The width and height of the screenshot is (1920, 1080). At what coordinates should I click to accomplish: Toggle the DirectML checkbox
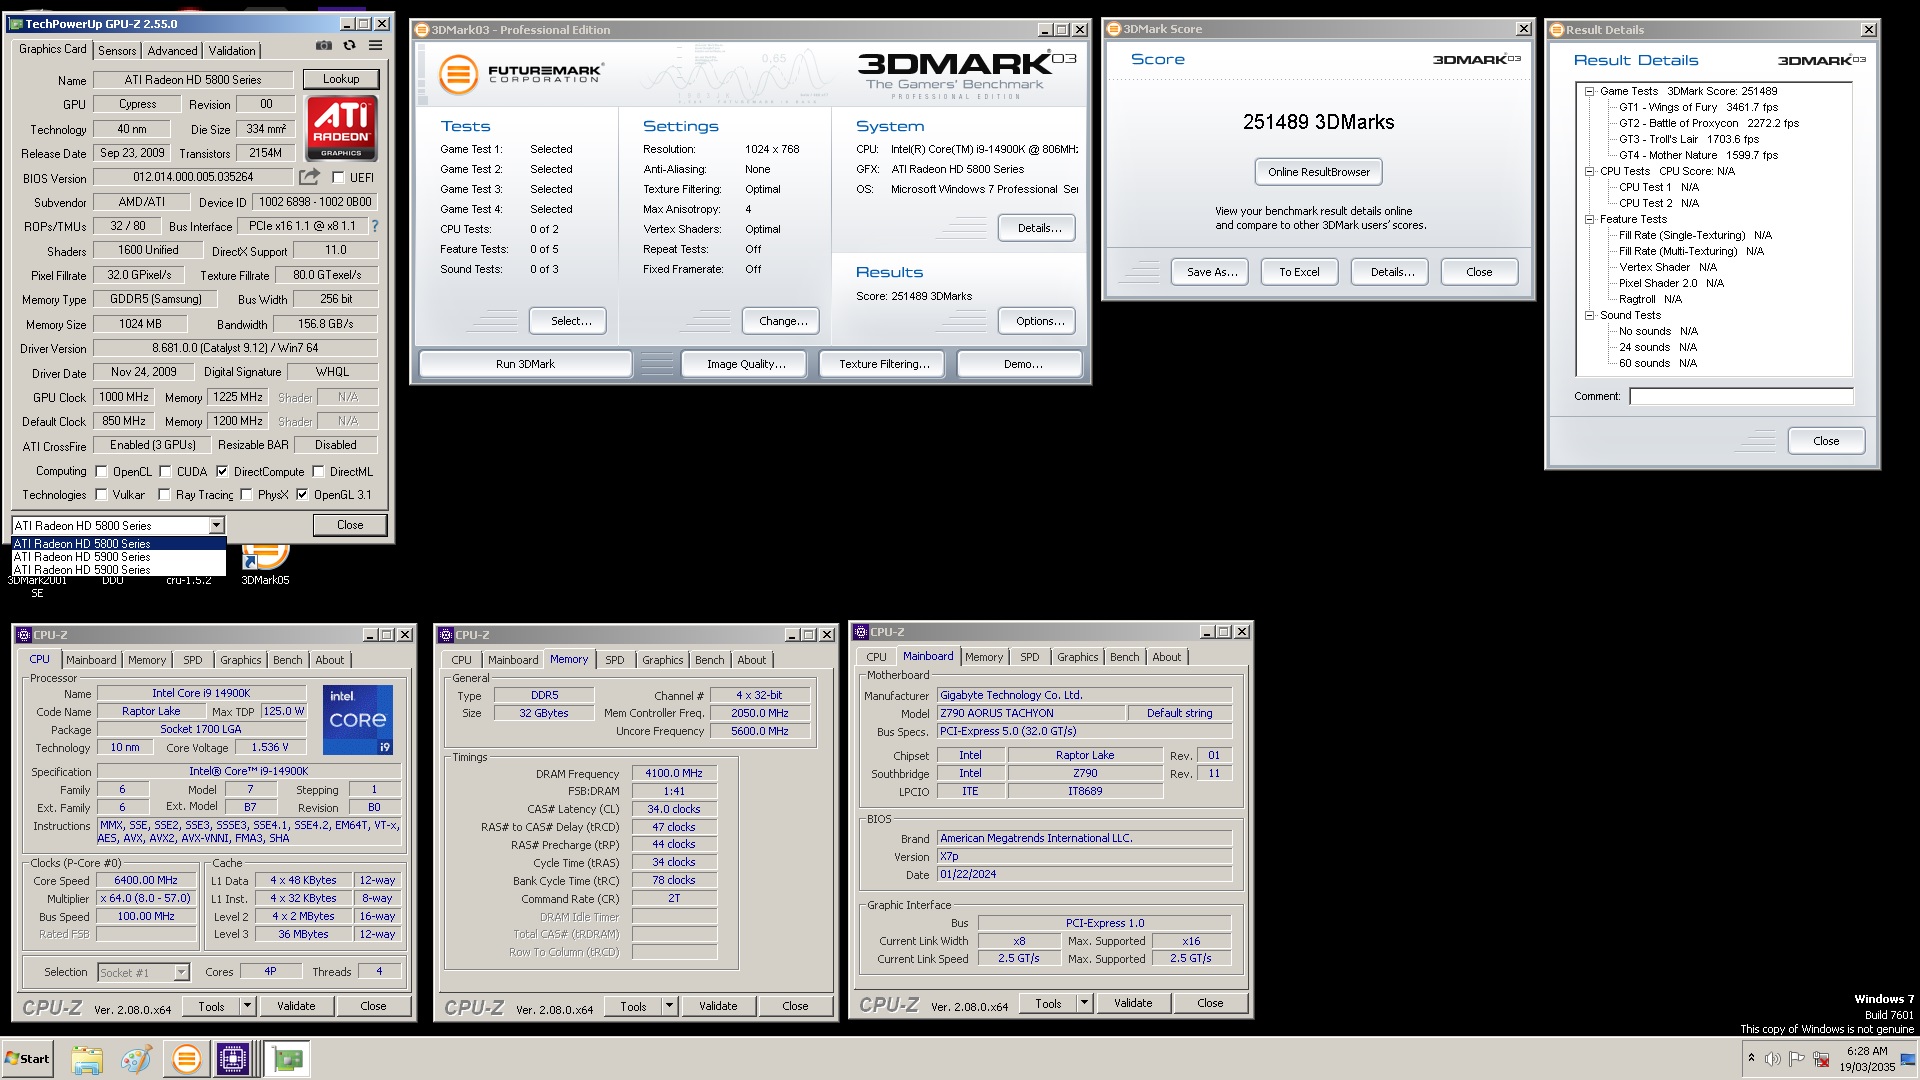pos(318,472)
